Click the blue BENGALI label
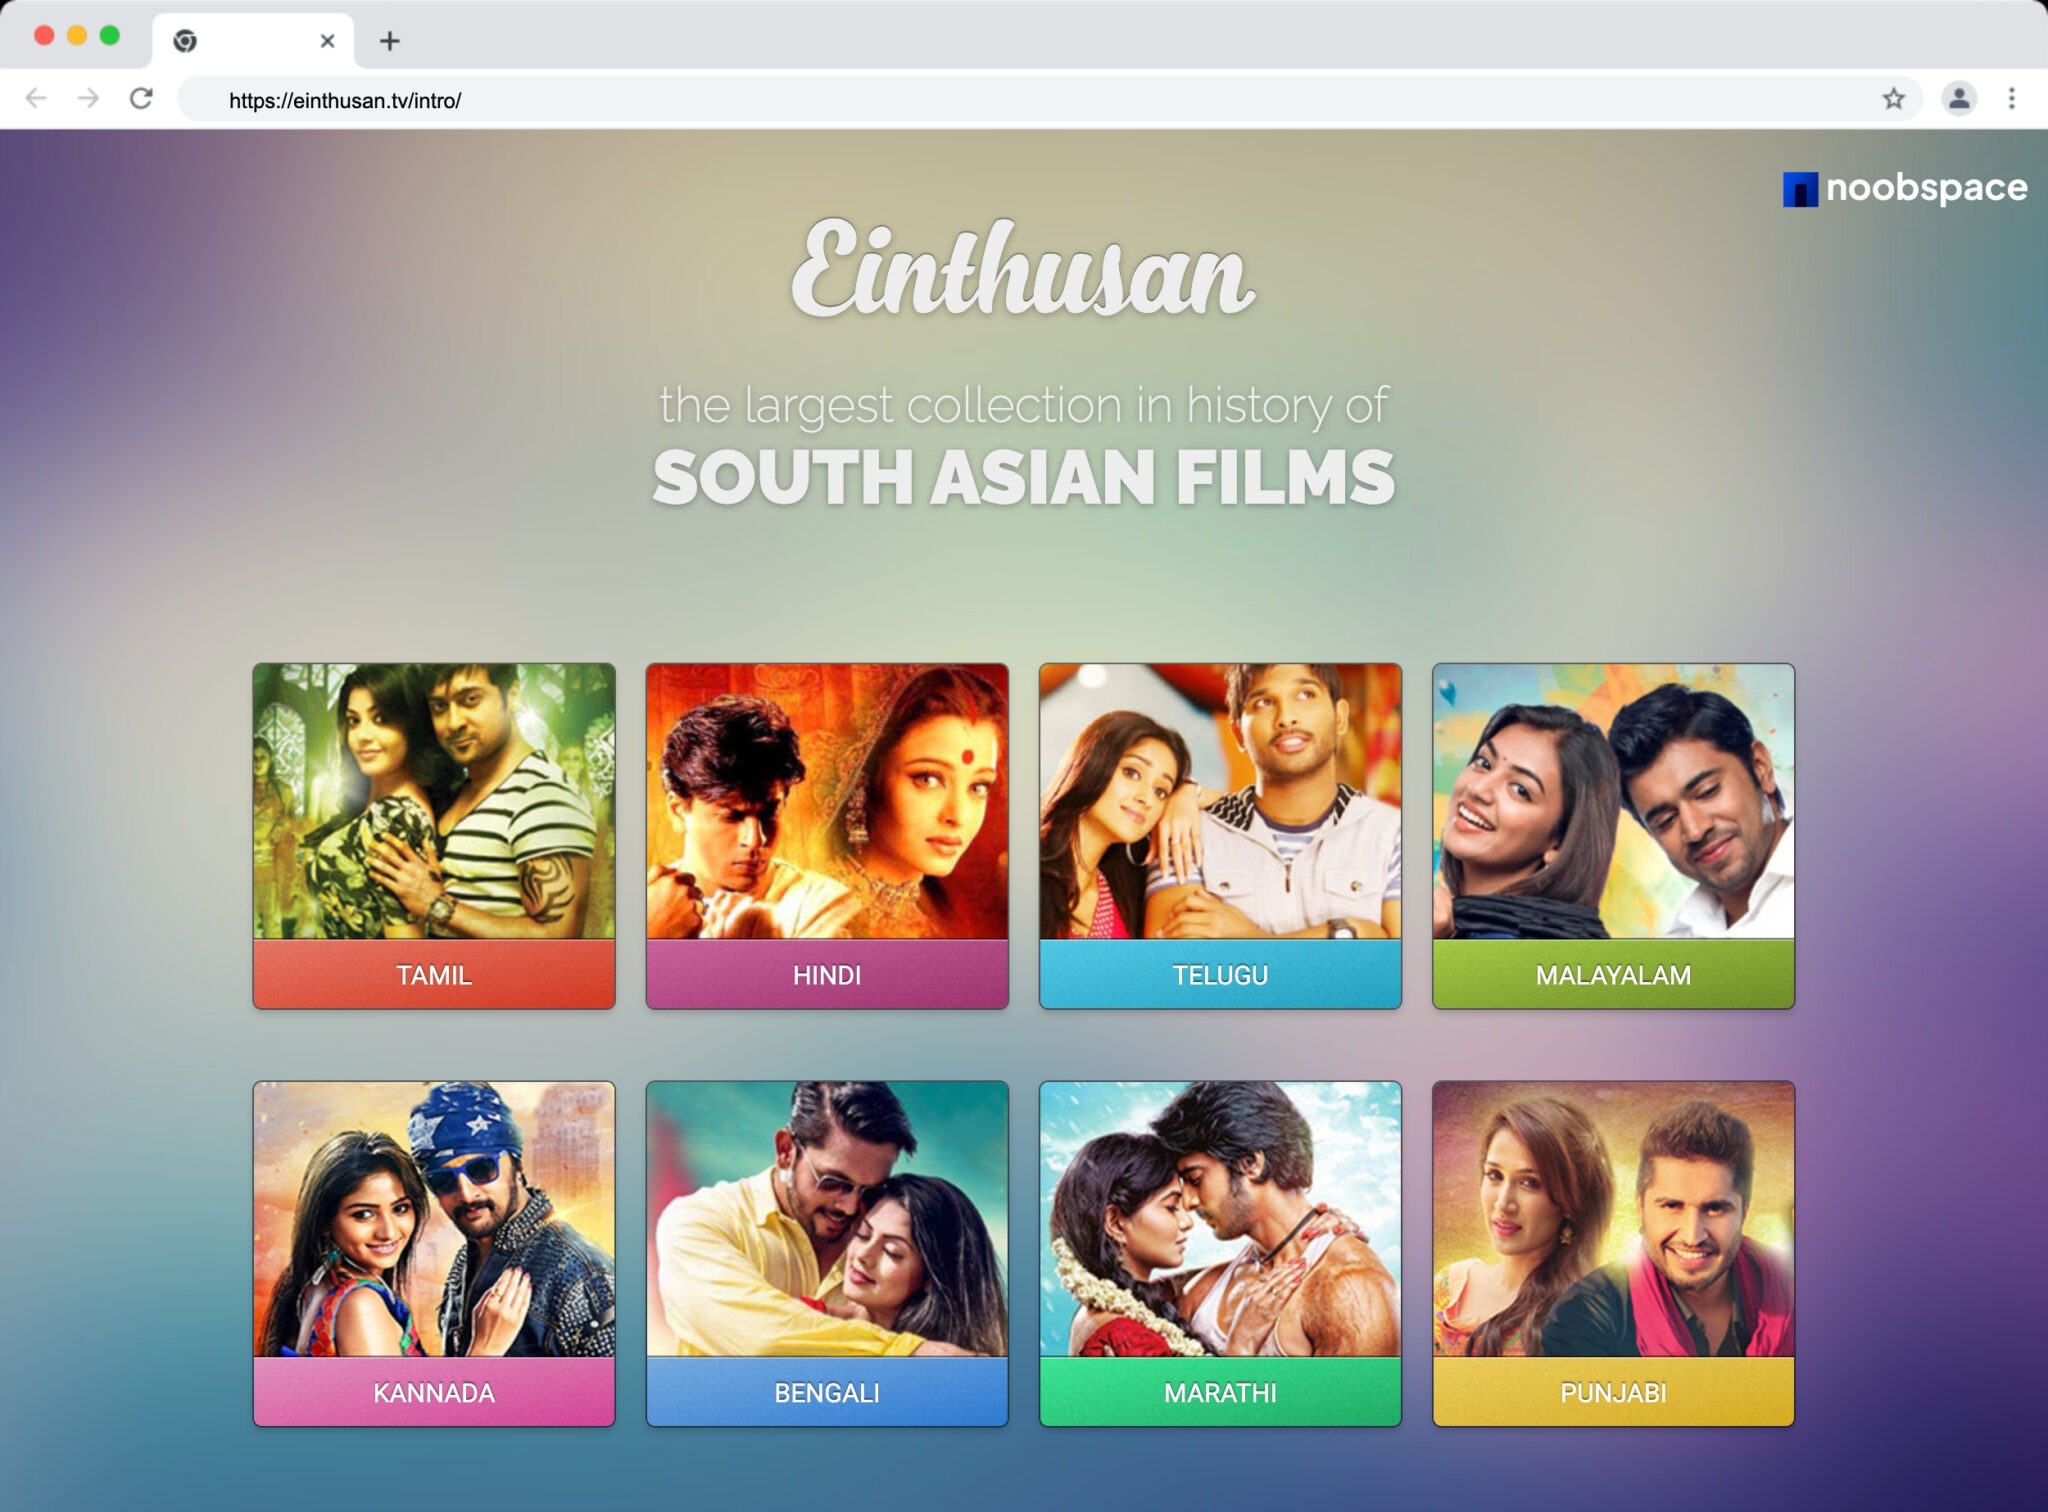This screenshot has height=1512, width=2048. (x=827, y=1392)
